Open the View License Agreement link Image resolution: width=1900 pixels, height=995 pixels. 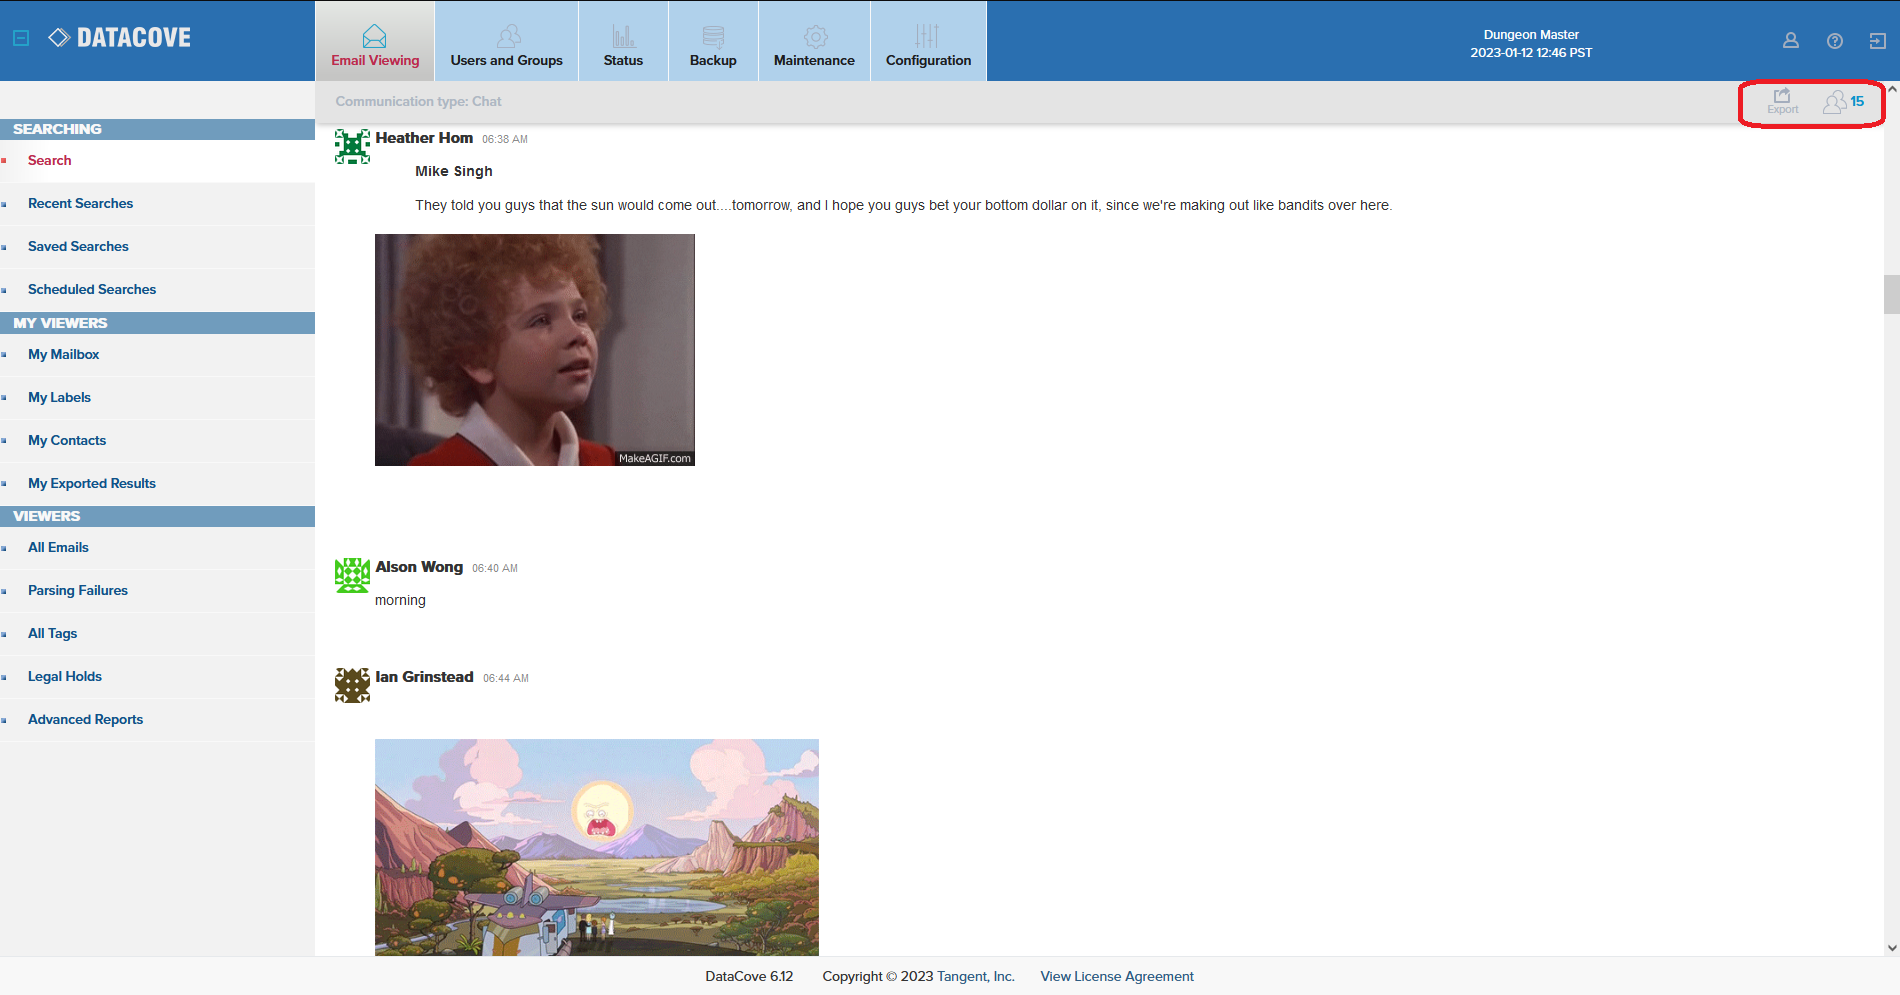click(1116, 976)
